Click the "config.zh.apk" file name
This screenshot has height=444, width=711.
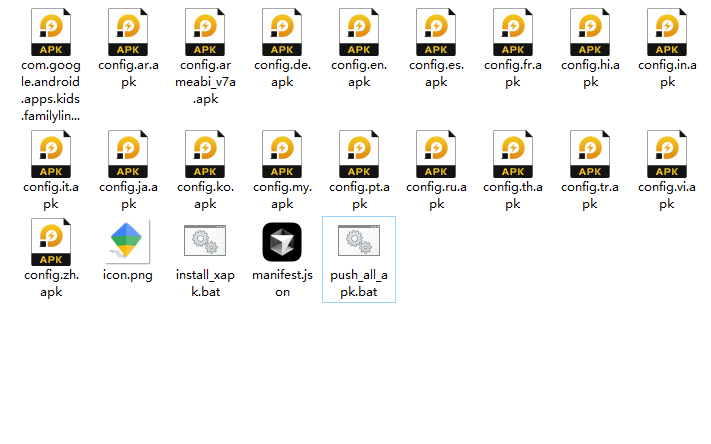[51, 283]
